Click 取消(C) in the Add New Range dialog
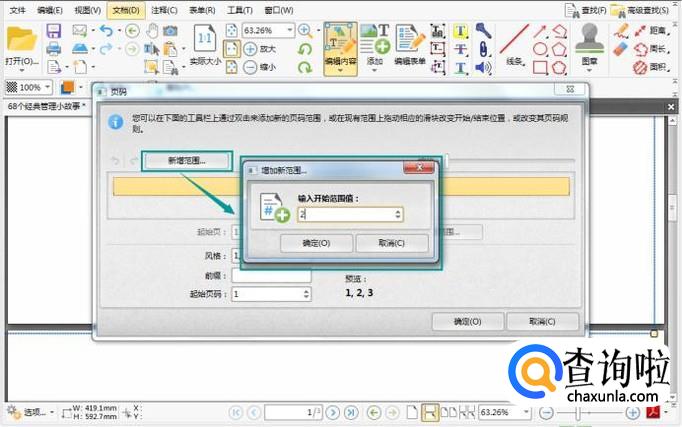The width and height of the screenshot is (682, 427). click(391, 243)
